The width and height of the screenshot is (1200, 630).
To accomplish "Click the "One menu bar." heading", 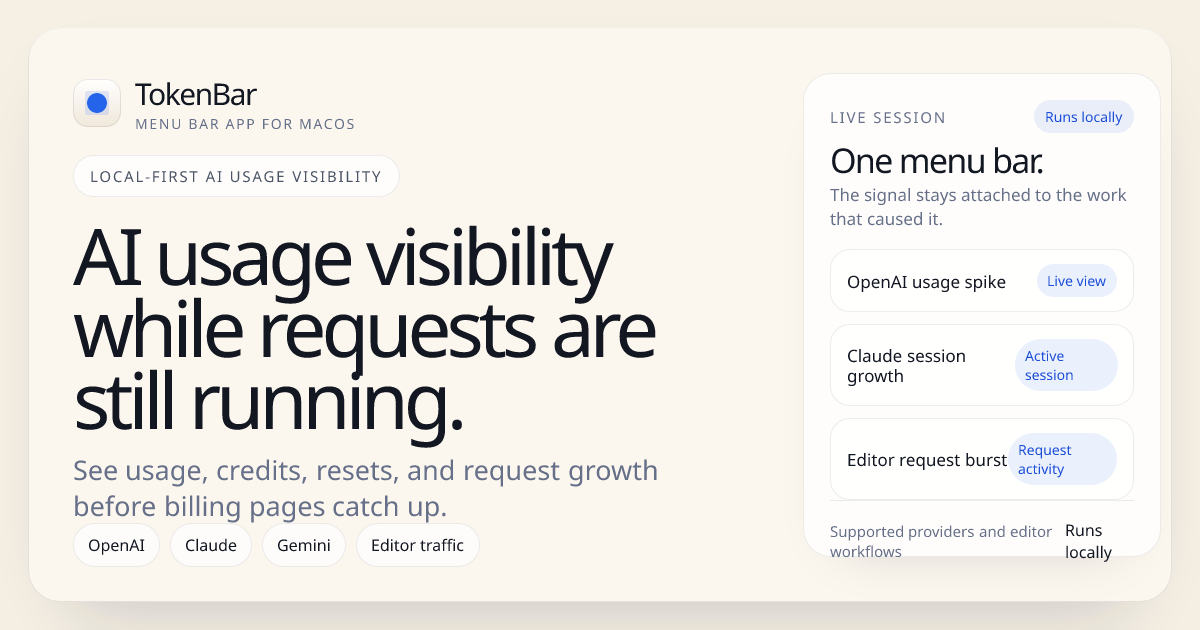I will tap(937, 161).
